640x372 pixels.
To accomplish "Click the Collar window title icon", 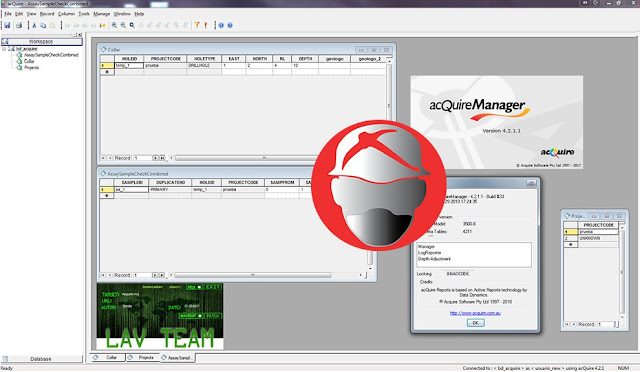I will [x=104, y=49].
